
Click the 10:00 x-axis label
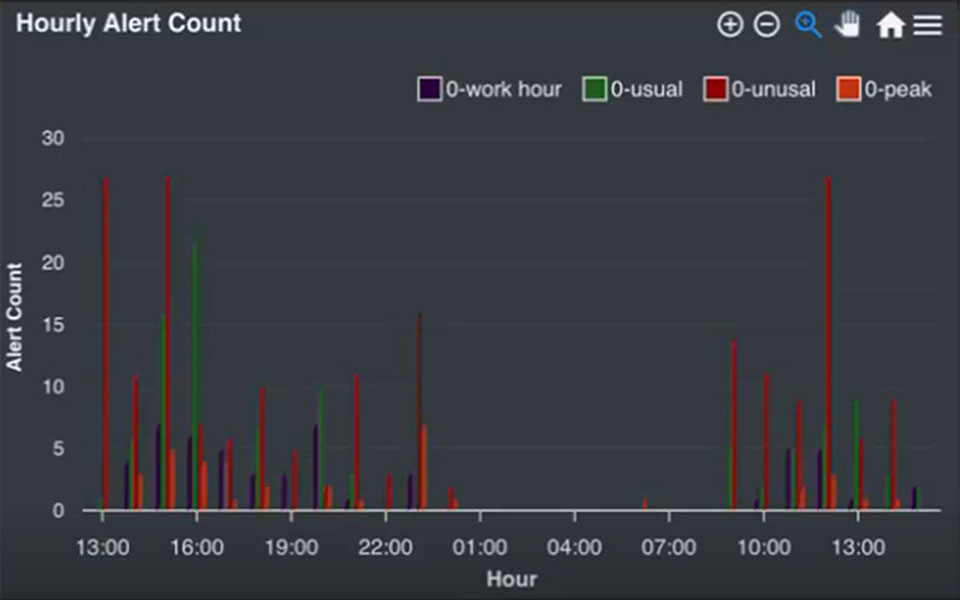pyautogui.click(x=763, y=547)
